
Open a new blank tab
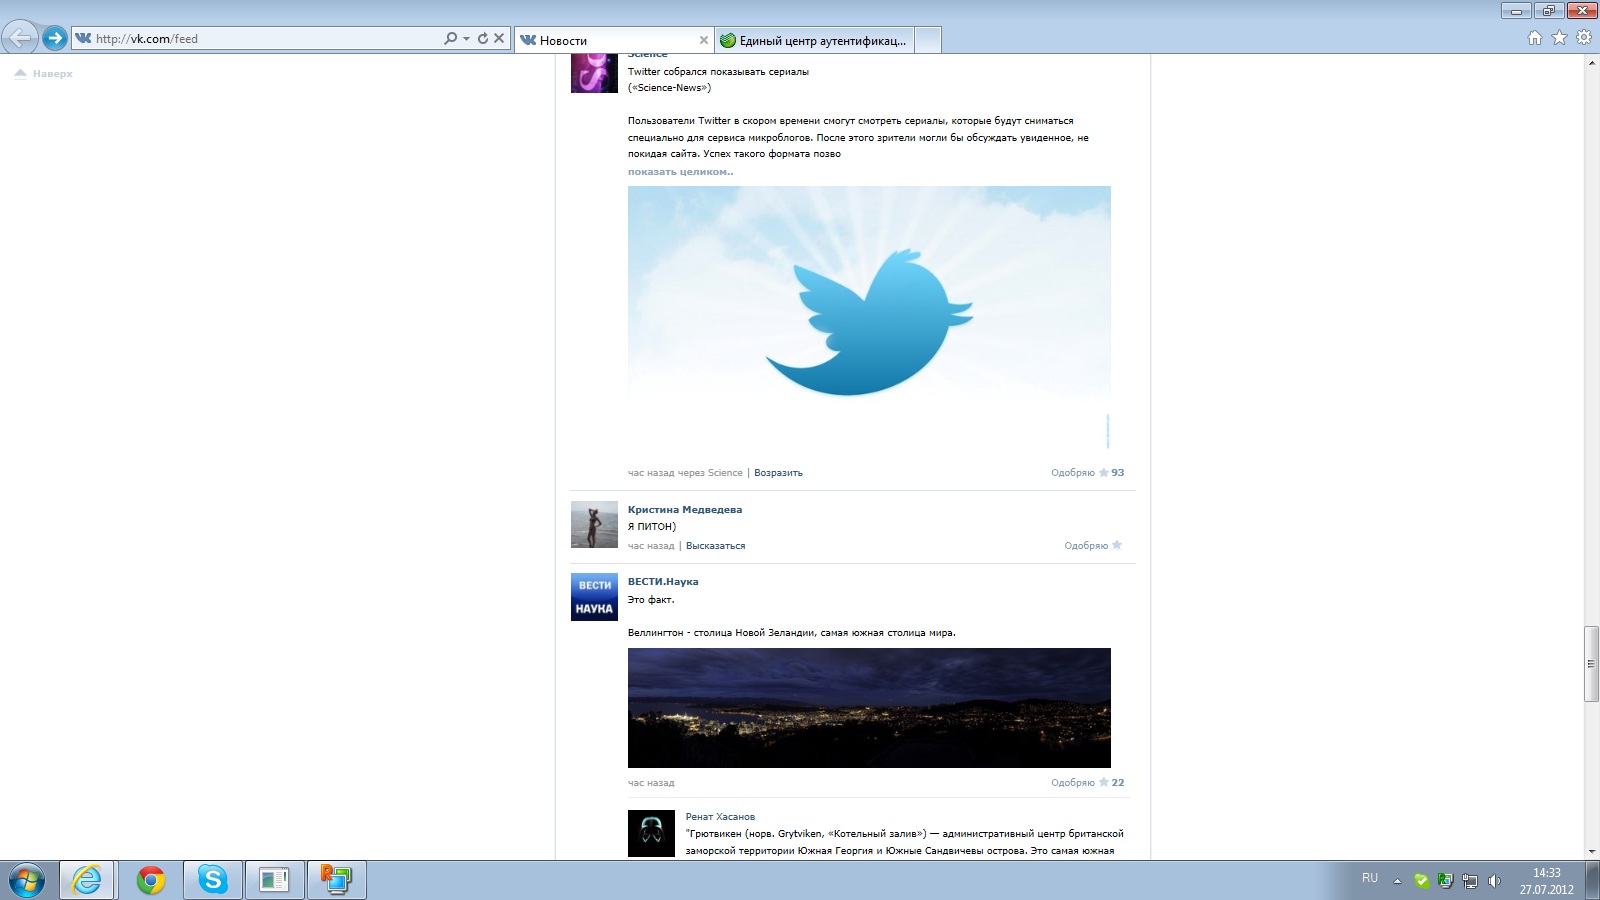pyautogui.click(x=928, y=40)
